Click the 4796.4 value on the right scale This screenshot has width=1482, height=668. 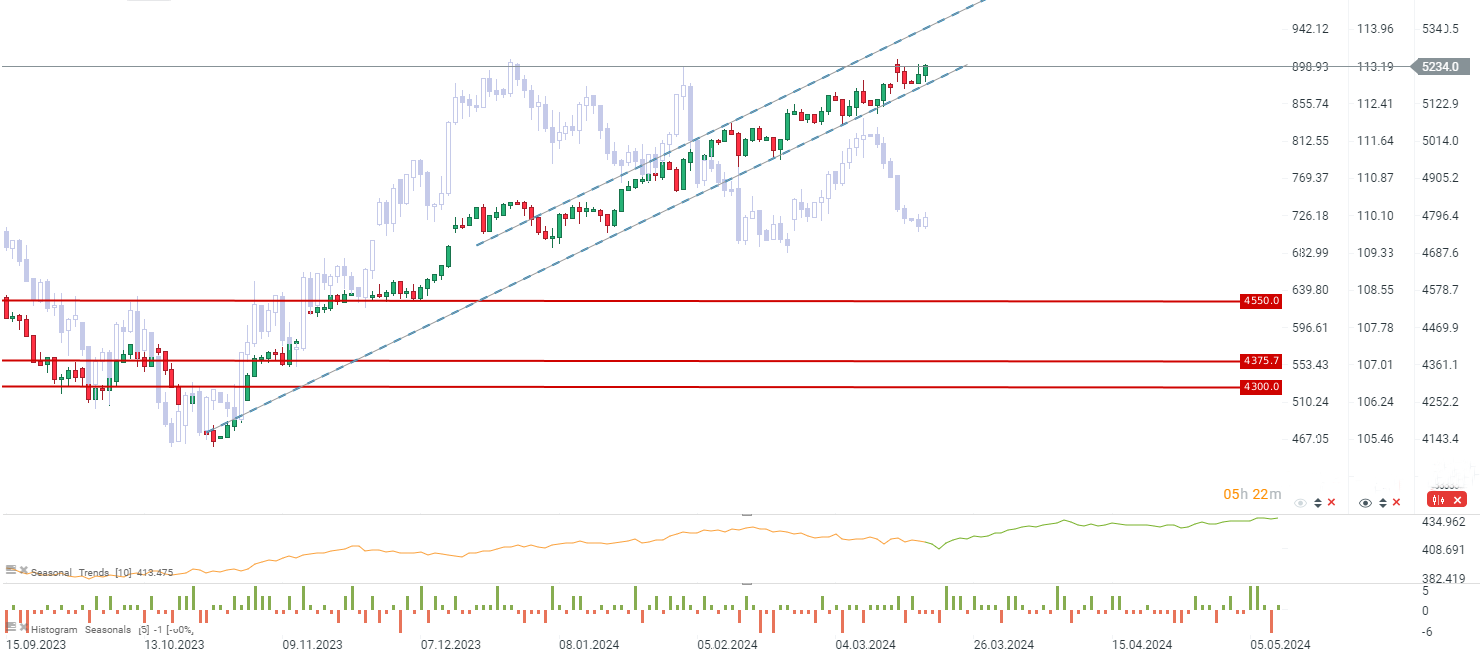coord(1441,216)
